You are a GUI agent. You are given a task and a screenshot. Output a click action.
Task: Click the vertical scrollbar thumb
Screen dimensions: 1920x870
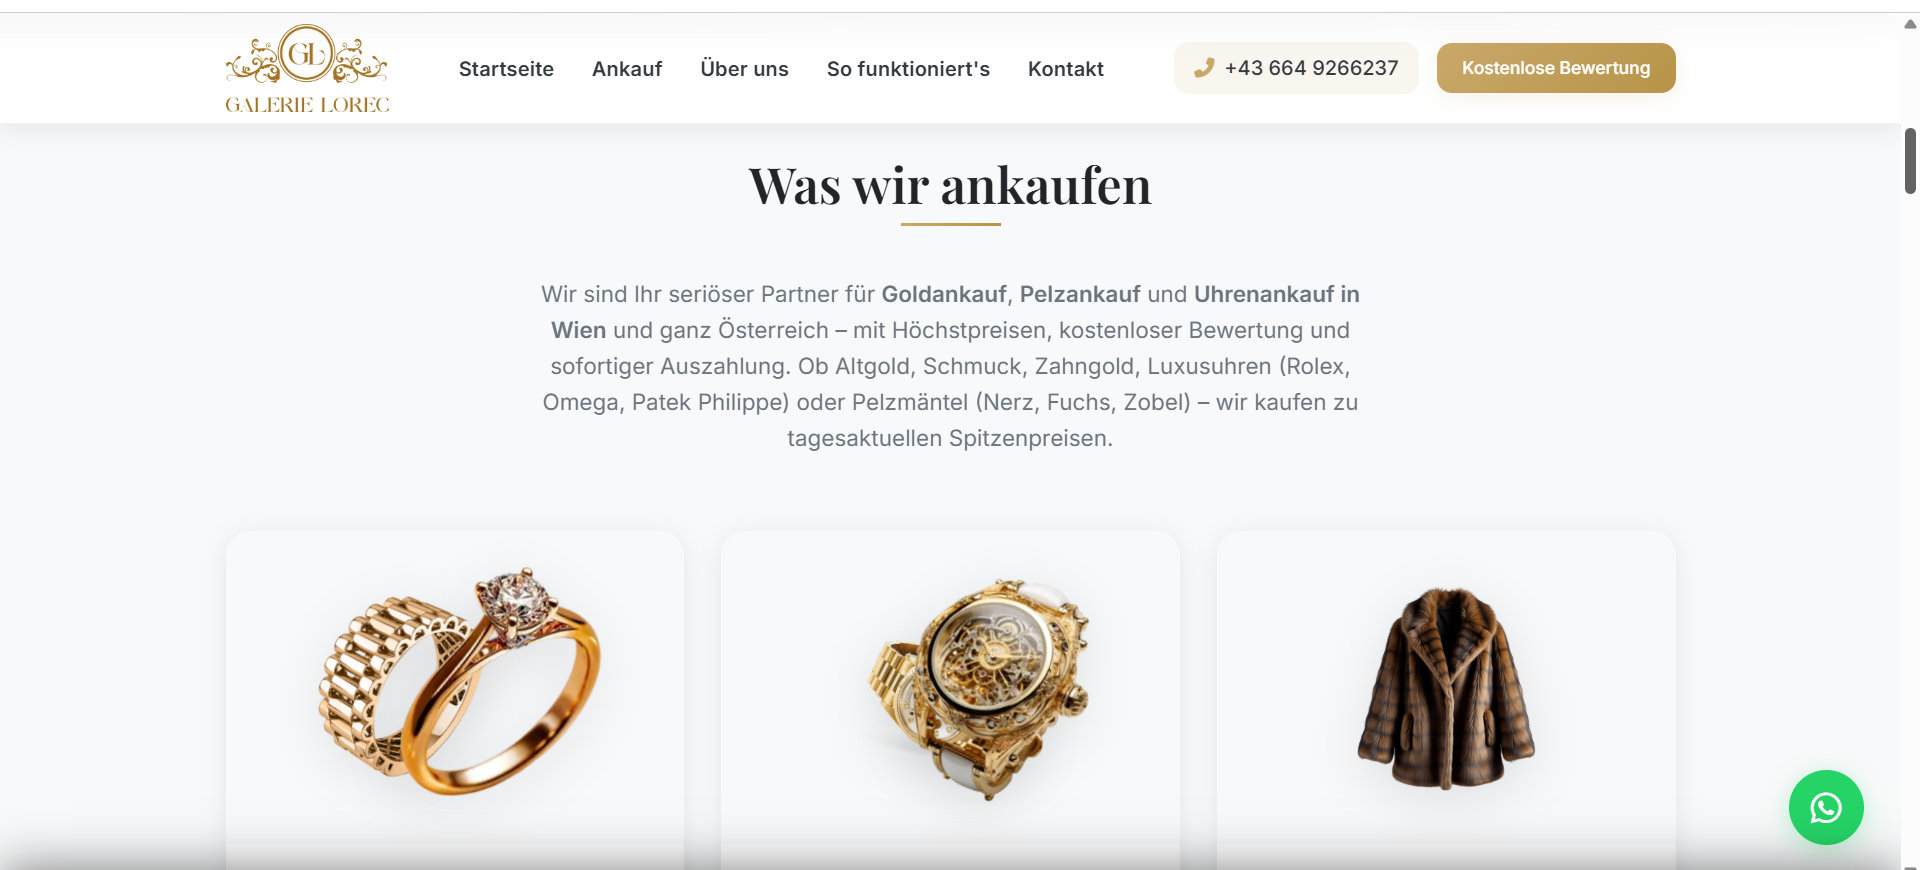coord(1910,161)
